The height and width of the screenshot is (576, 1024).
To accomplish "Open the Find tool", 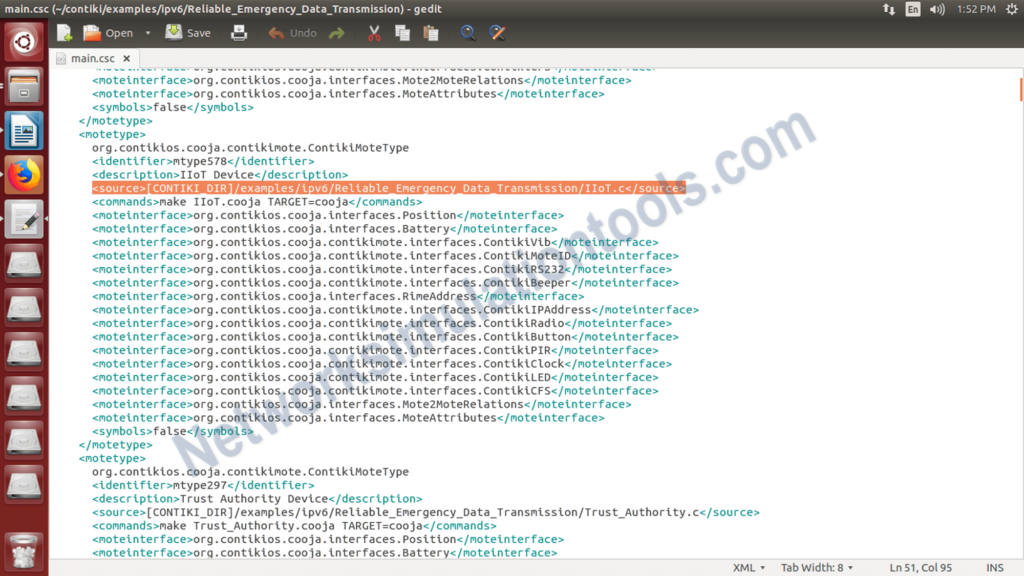I will pyautogui.click(x=468, y=32).
